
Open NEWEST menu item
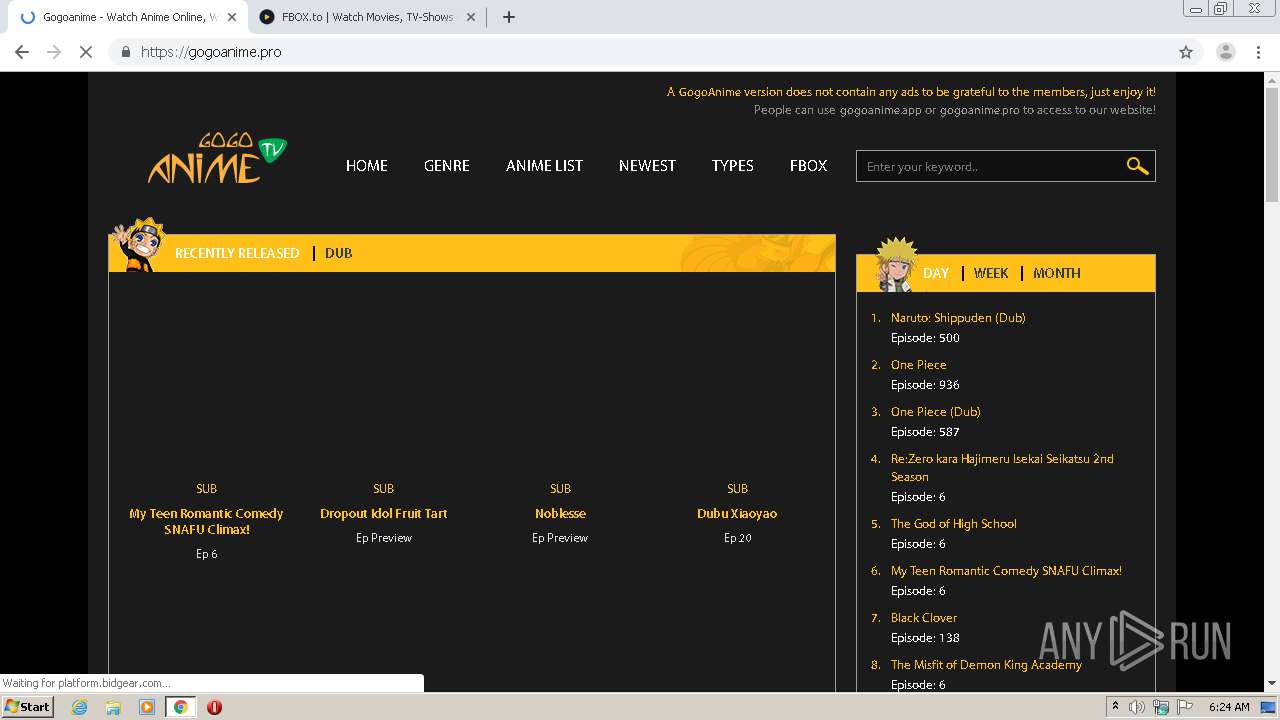647,166
